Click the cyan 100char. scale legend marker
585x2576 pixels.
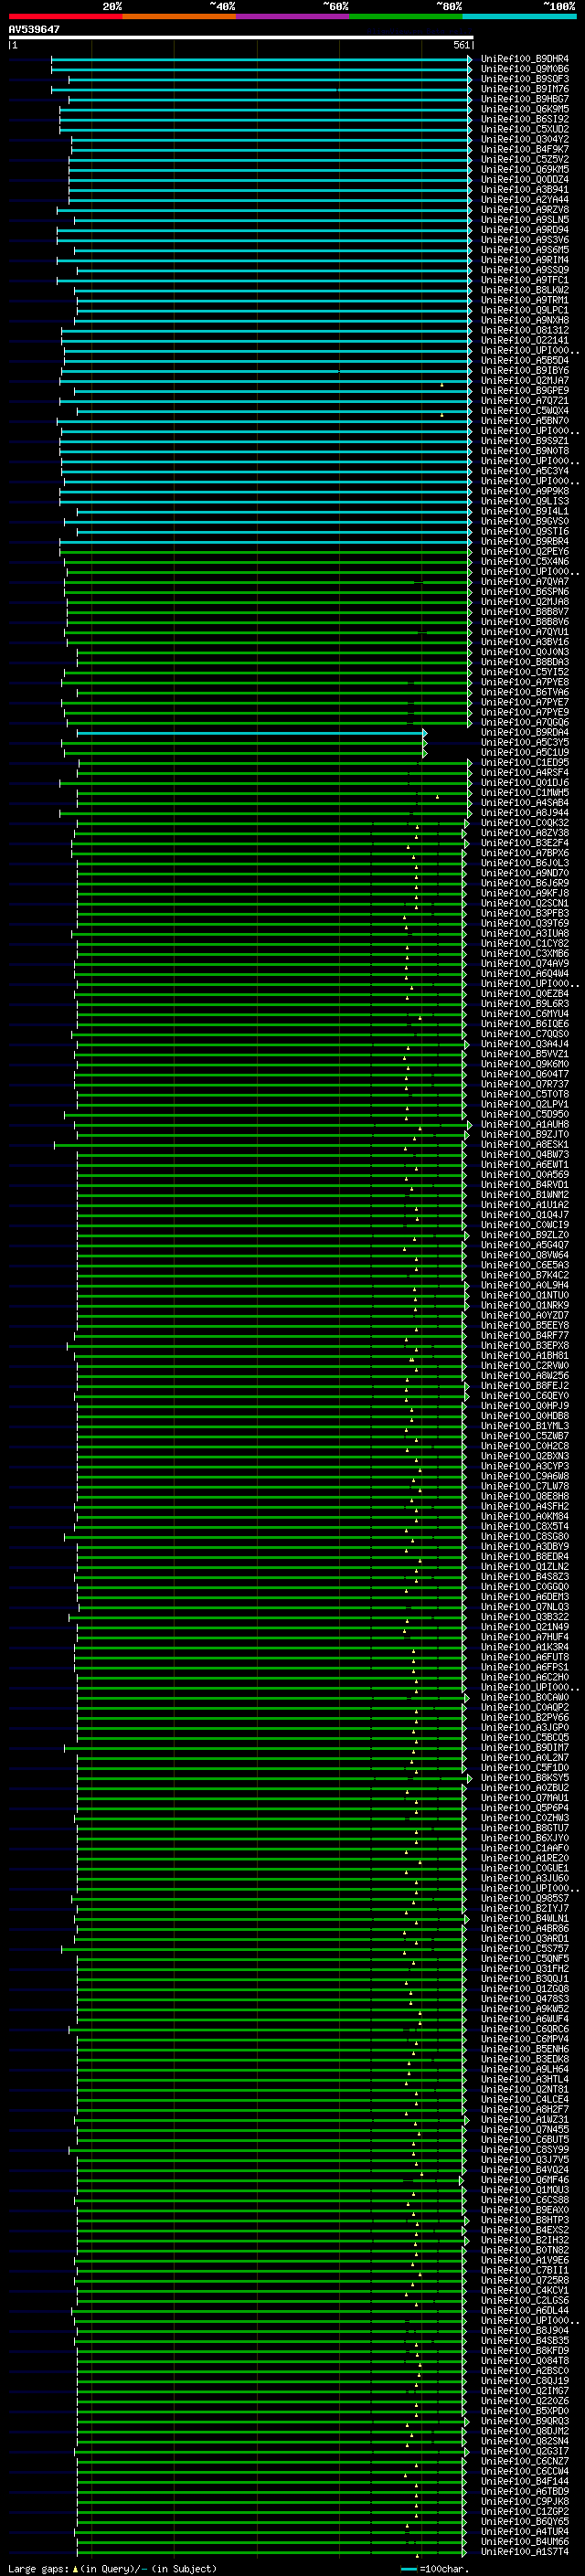click(408, 2569)
